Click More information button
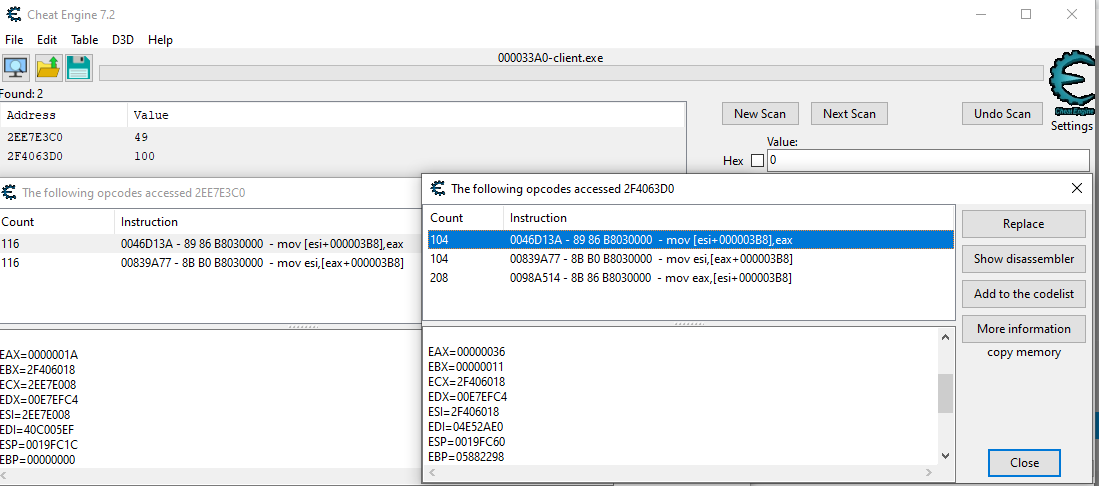Viewport: 1099px width, 486px height. tap(1023, 328)
